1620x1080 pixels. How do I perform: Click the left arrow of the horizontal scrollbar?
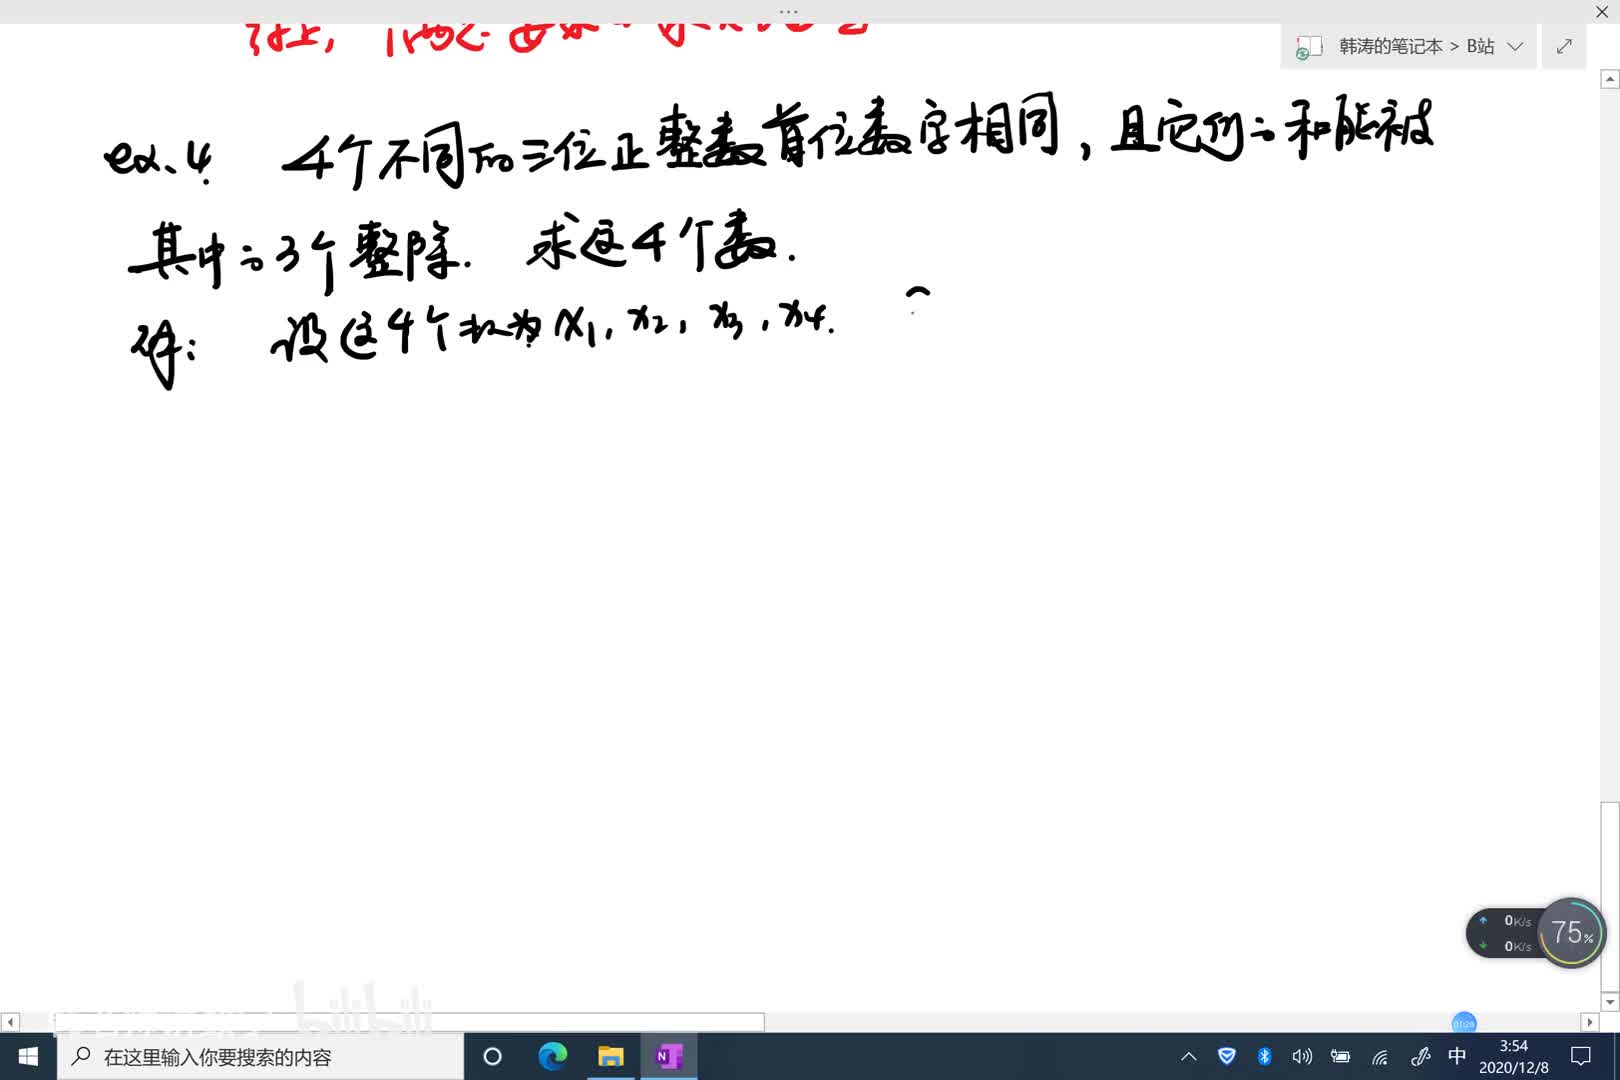10,1022
